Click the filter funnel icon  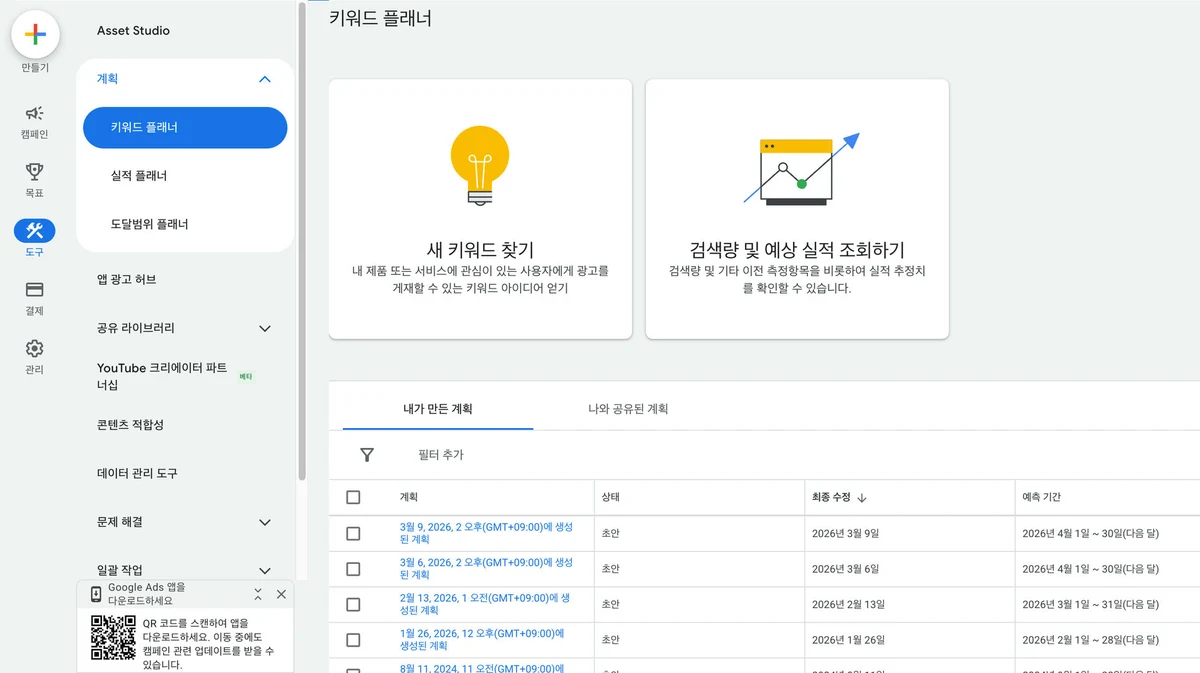click(x=367, y=455)
